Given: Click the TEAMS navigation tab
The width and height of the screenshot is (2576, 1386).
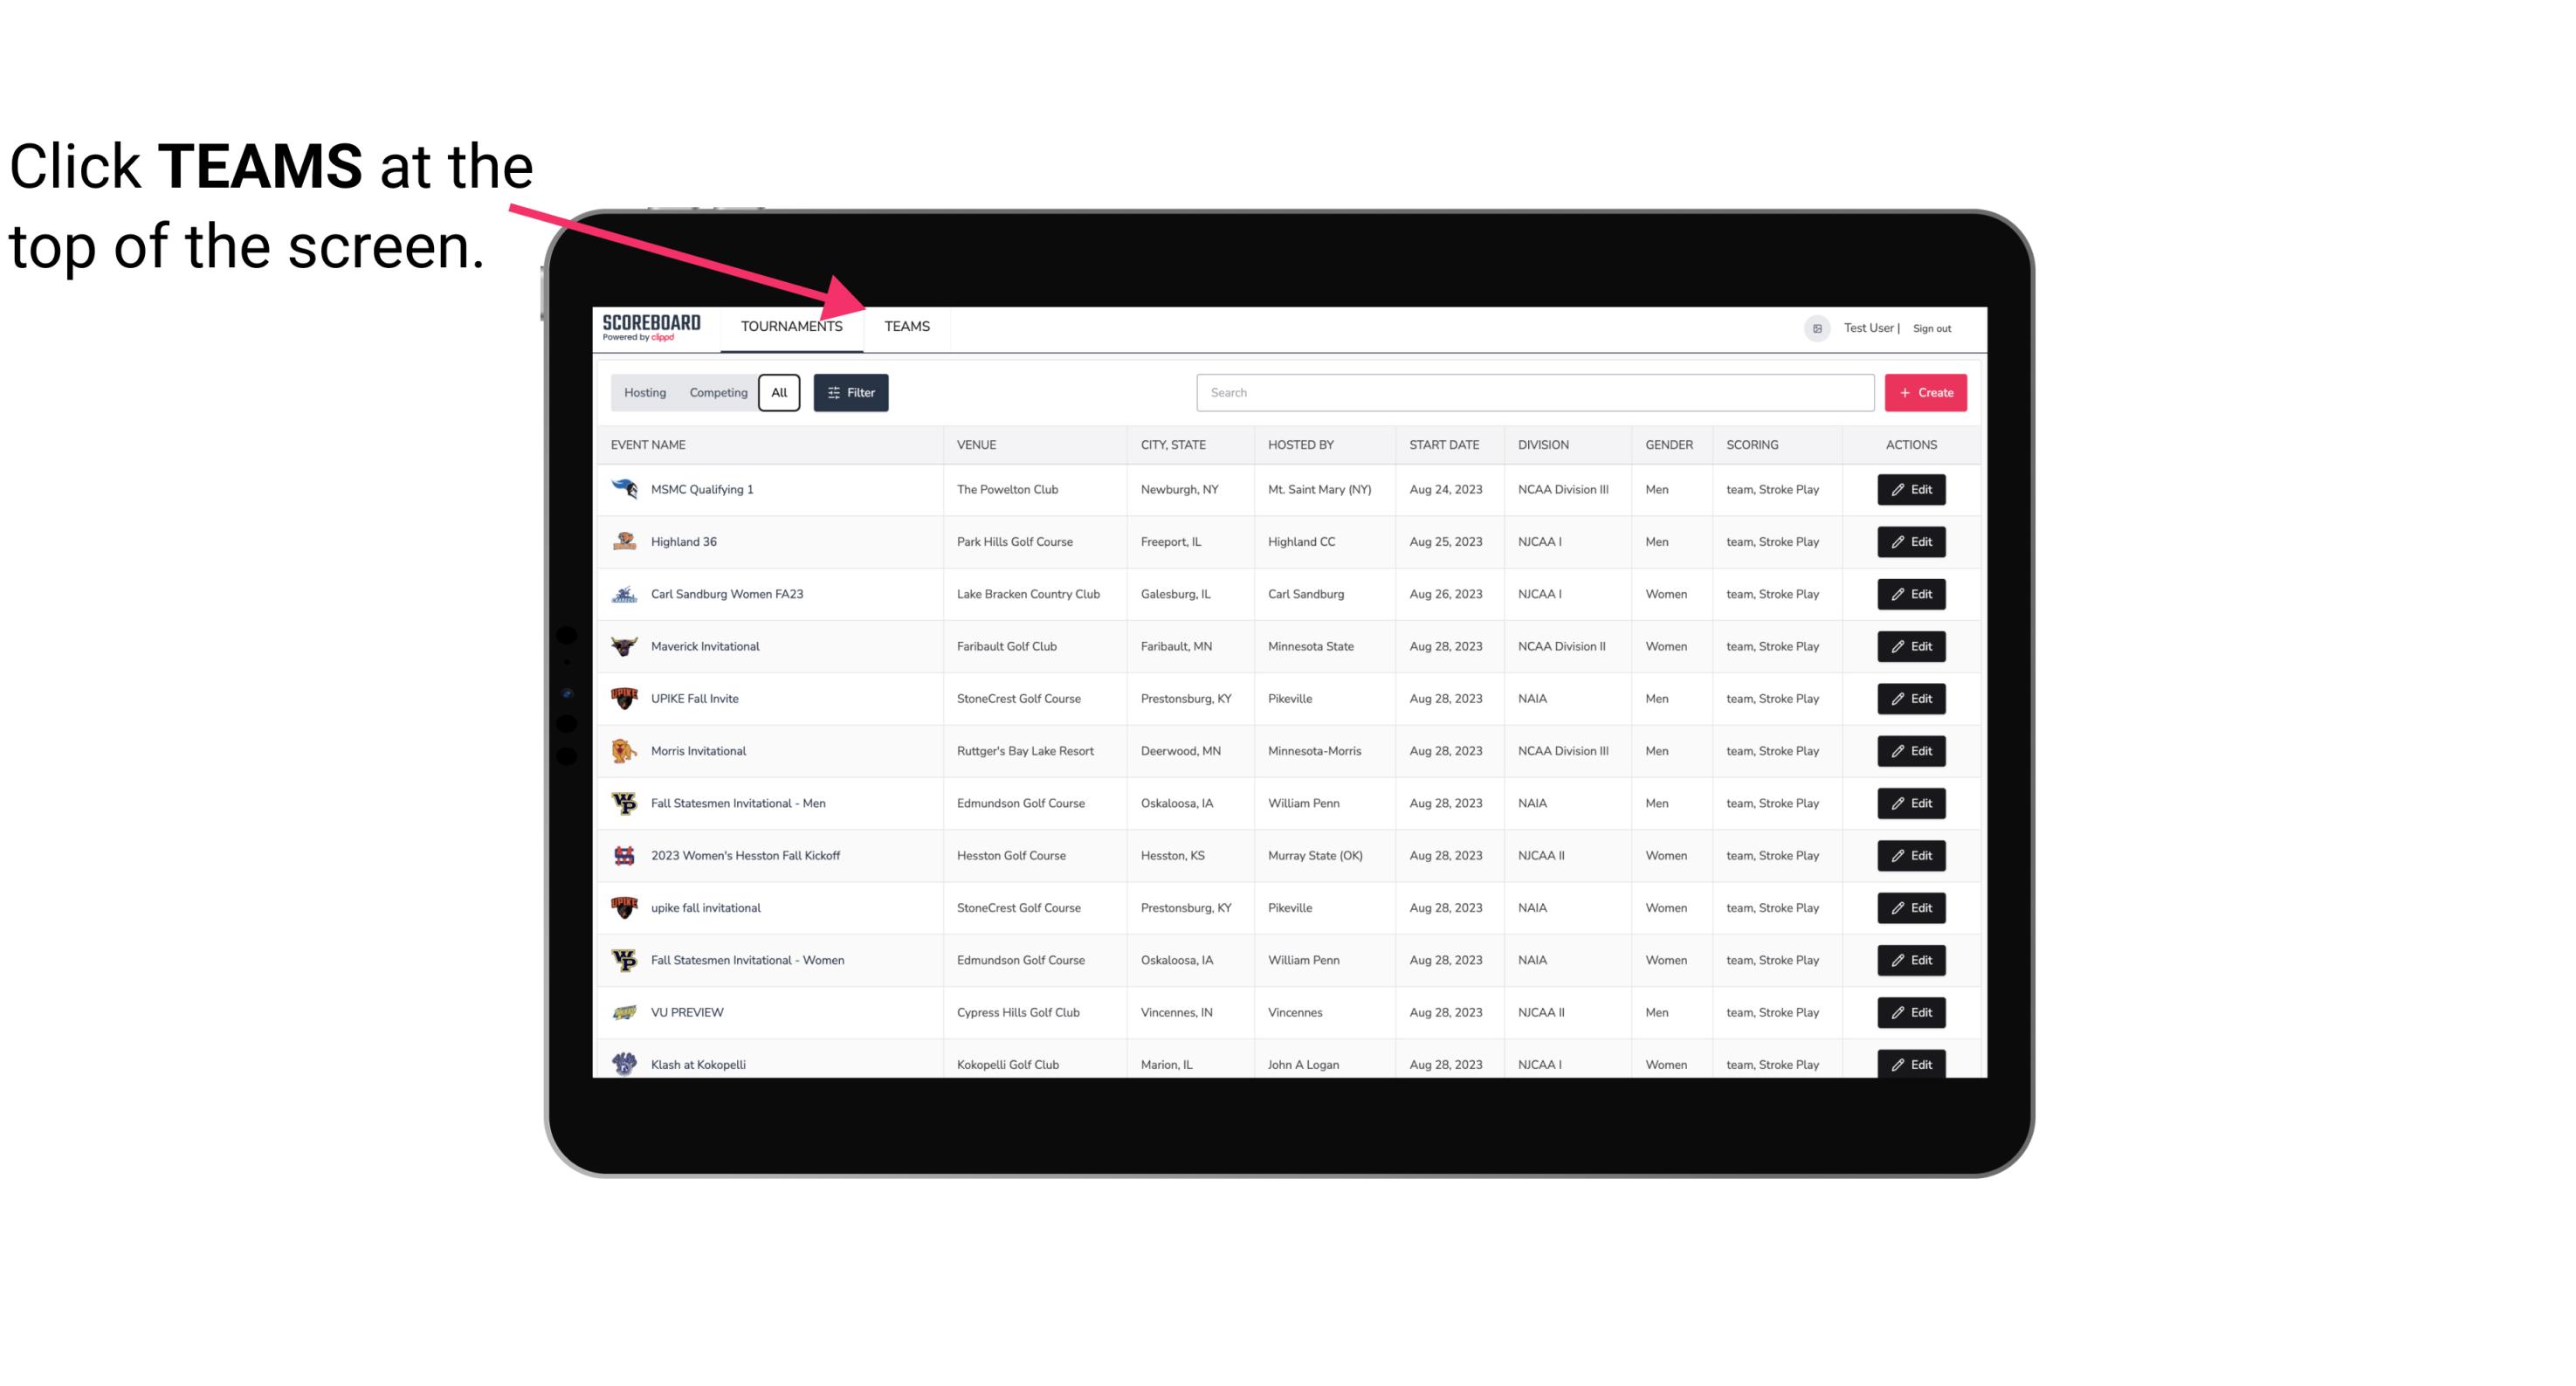Looking at the screenshot, I should [906, 326].
